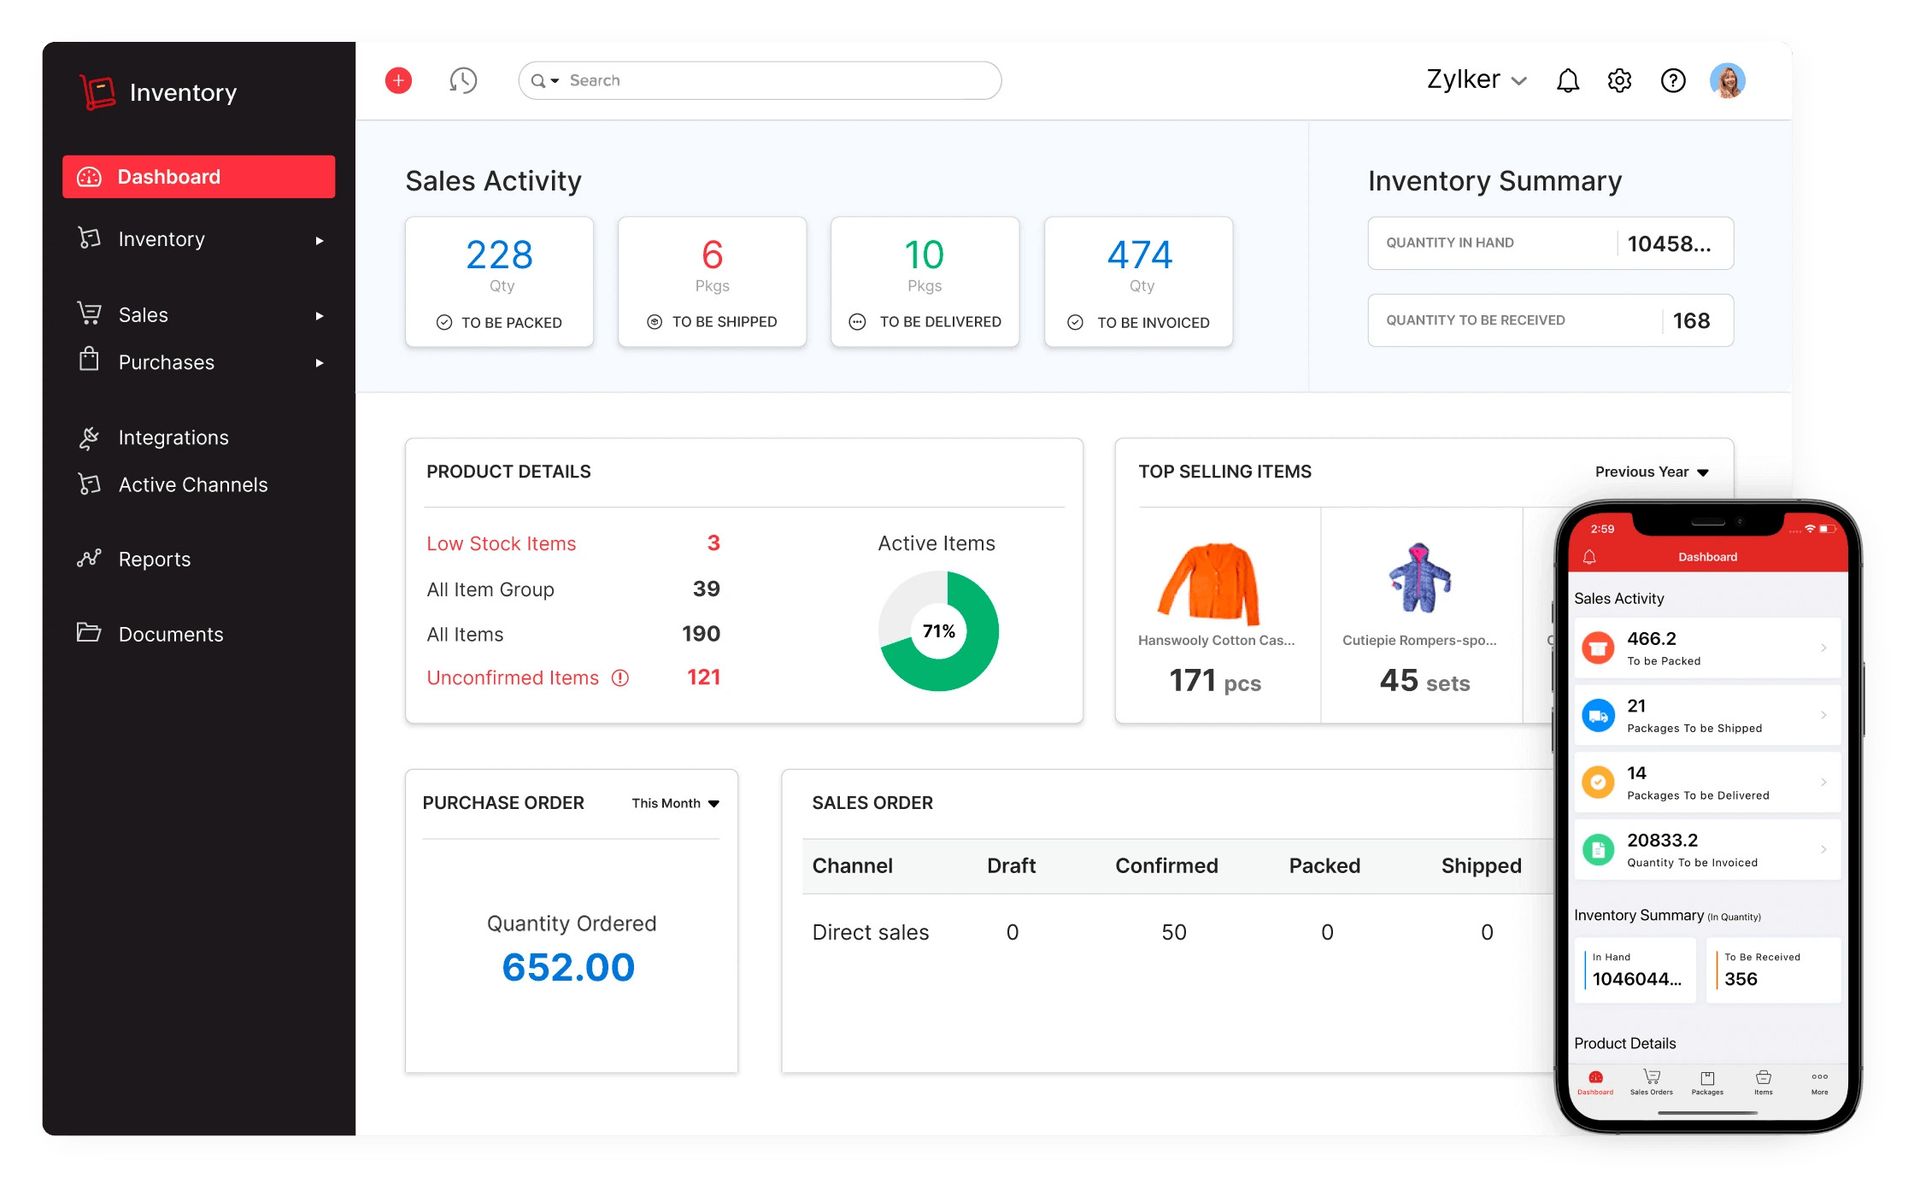Screen dimensions: 1920x1190
Task: Open the Sales menu item
Action: tap(142, 314)
